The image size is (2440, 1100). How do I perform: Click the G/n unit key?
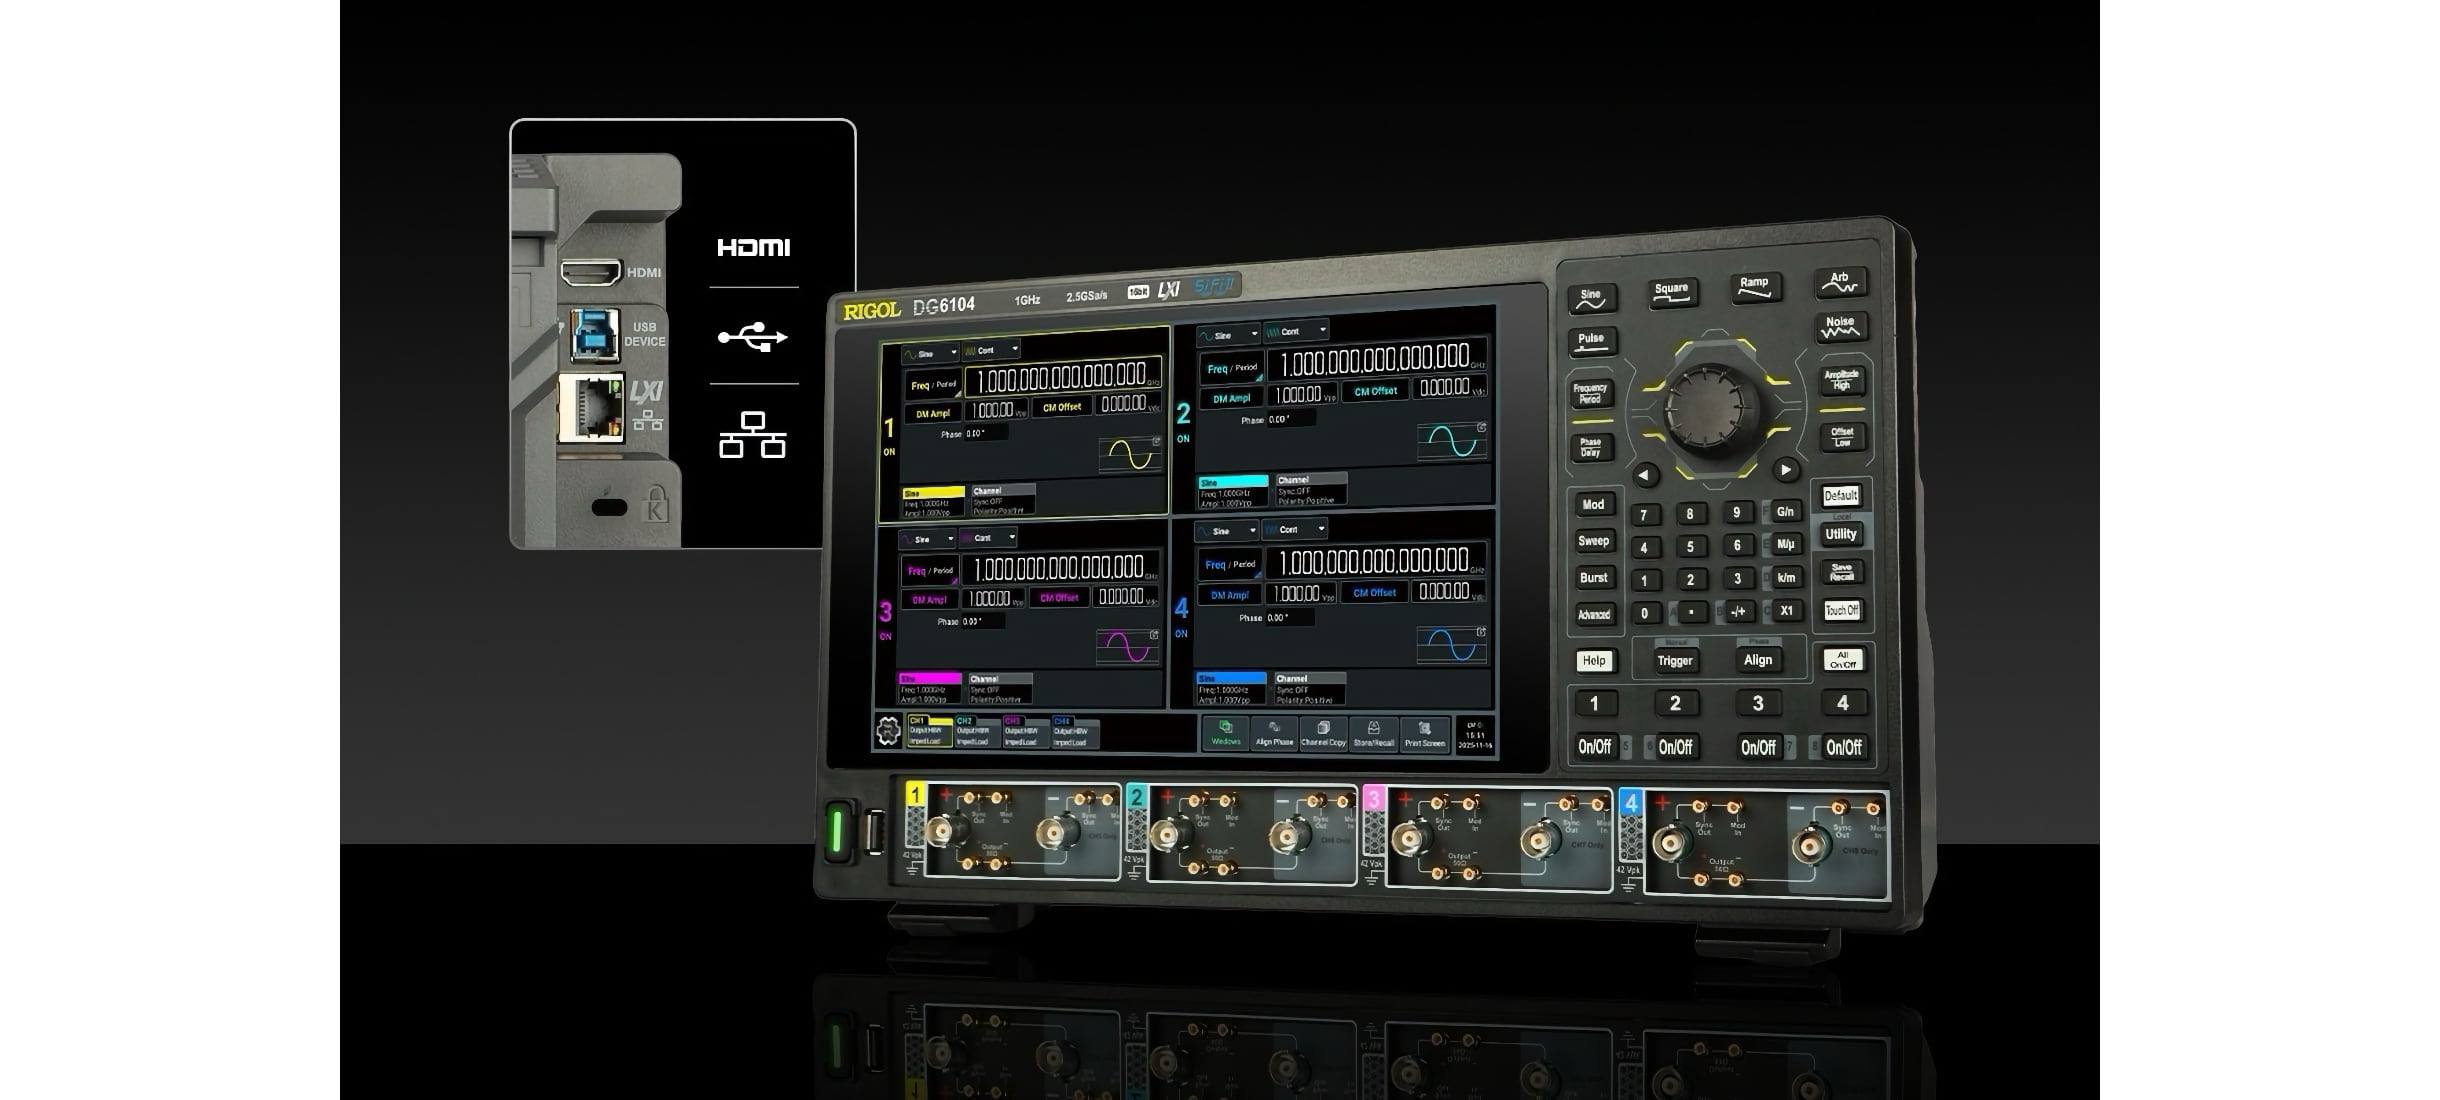tap(1785, 511)
